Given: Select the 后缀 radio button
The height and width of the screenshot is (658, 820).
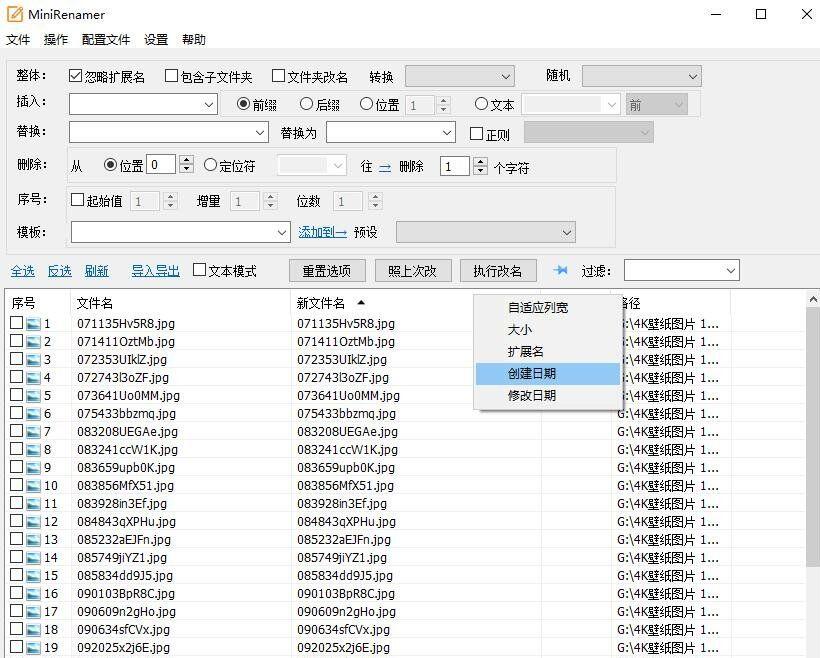Looking at the screenshot, I should [x=308, y=104].
